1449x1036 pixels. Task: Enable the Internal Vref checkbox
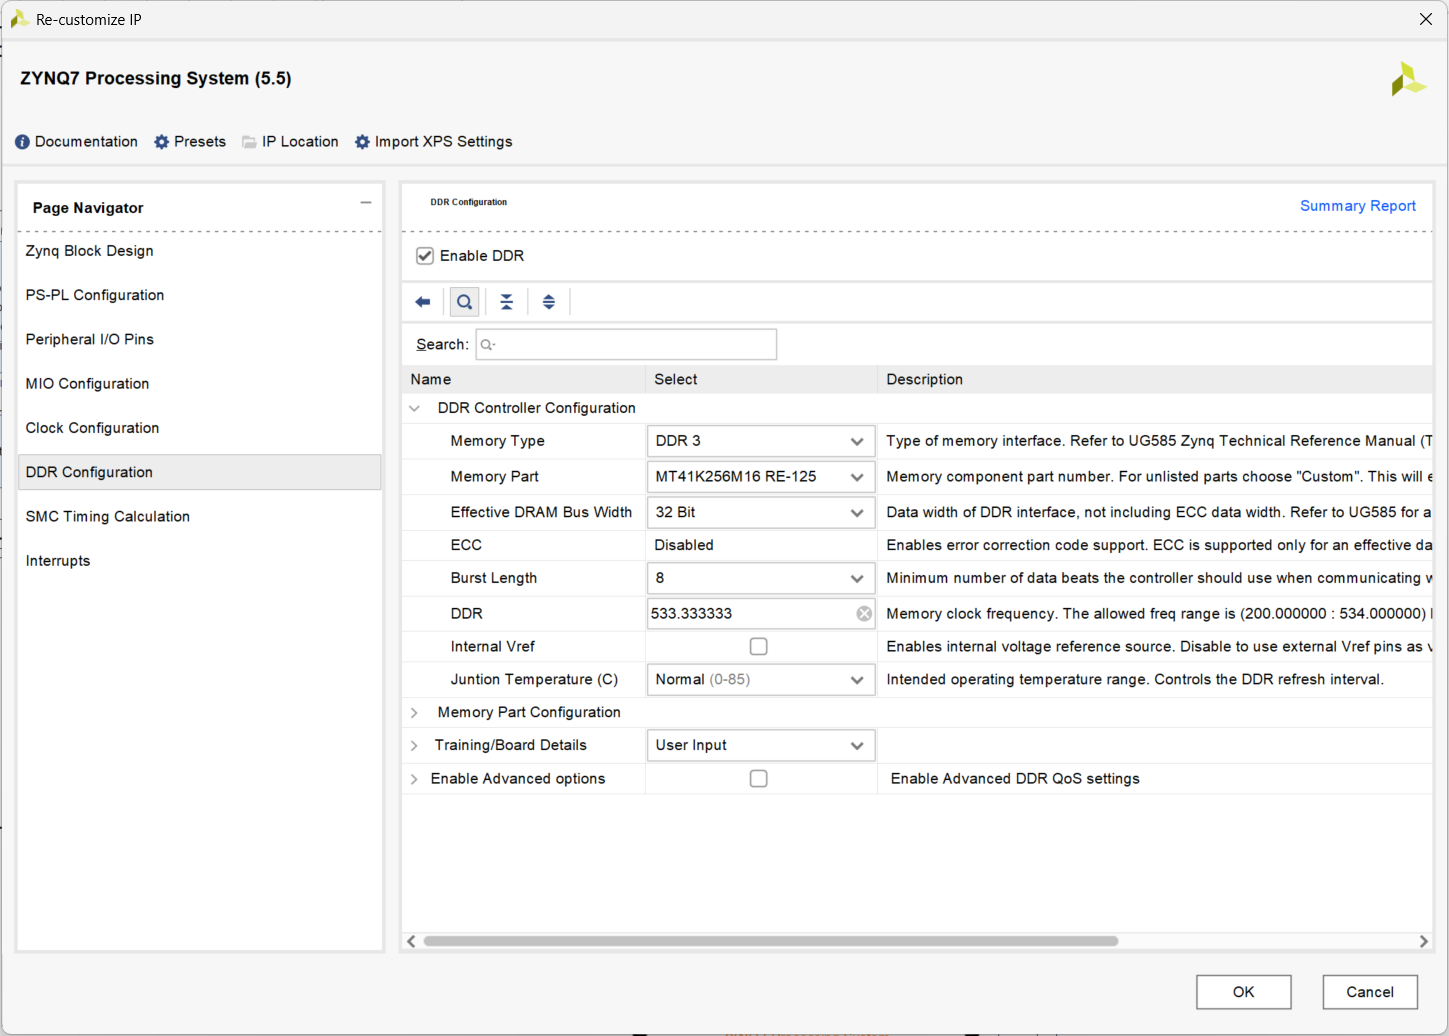[759, 647]
